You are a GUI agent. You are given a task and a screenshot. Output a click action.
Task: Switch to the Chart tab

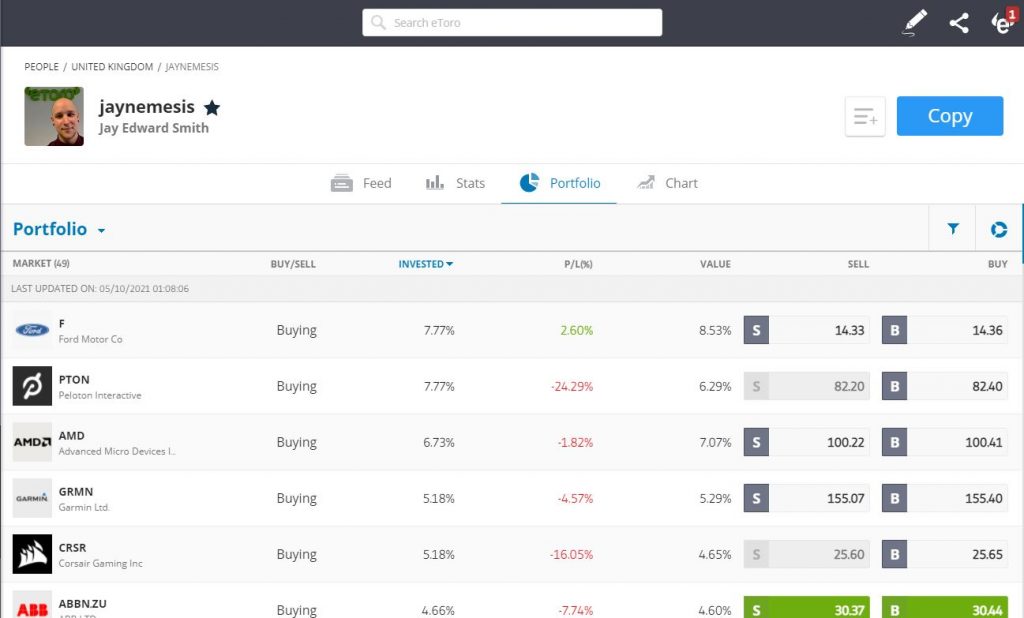pyautogui.click(x=667, y=184)
